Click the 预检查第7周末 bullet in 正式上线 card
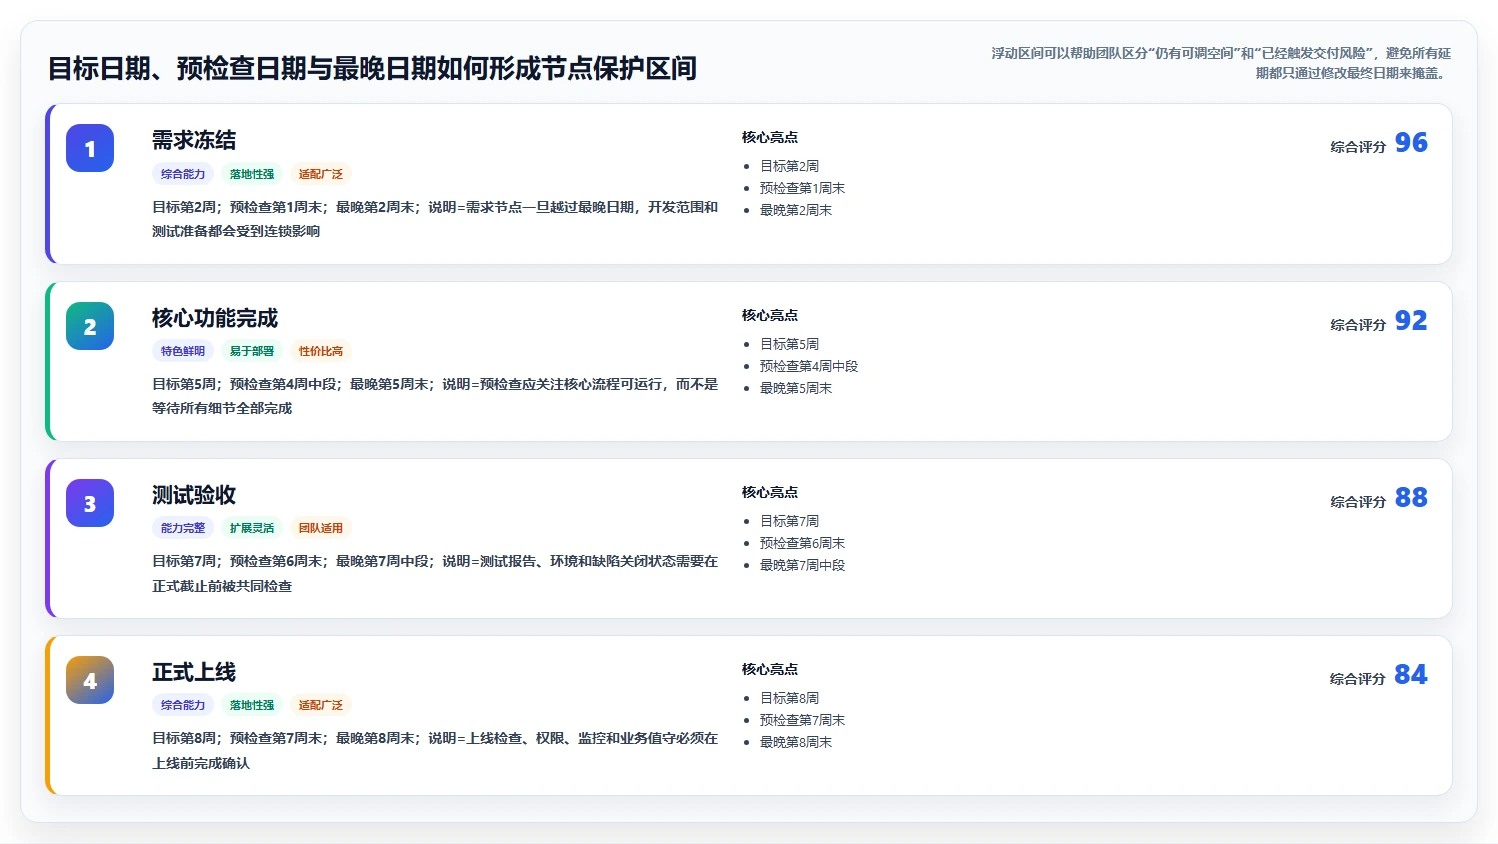 tap(802, 720)
